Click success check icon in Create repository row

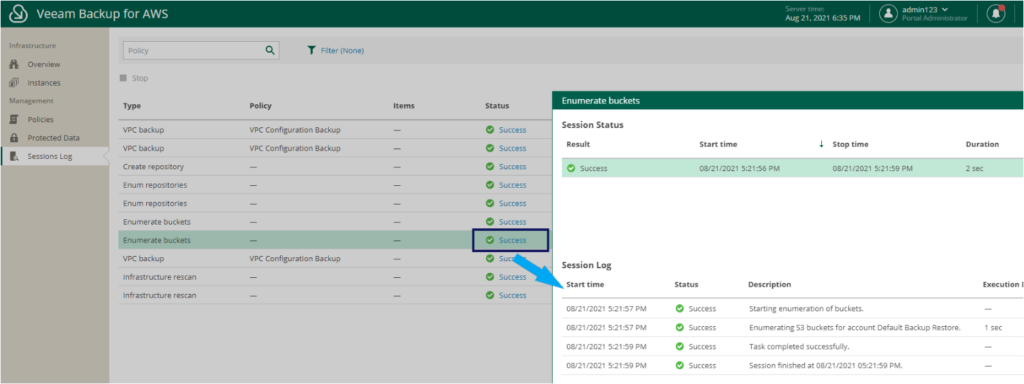pos(490,167)
